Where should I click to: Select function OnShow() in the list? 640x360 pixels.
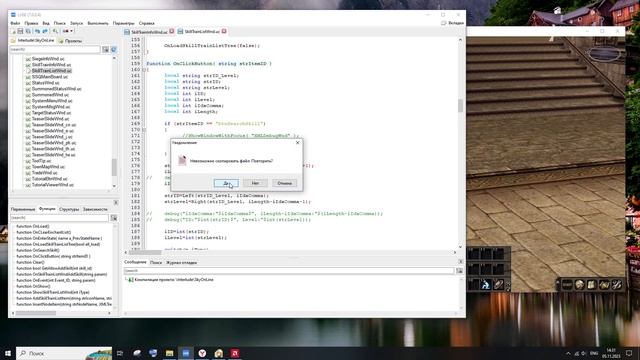(33, 286)
